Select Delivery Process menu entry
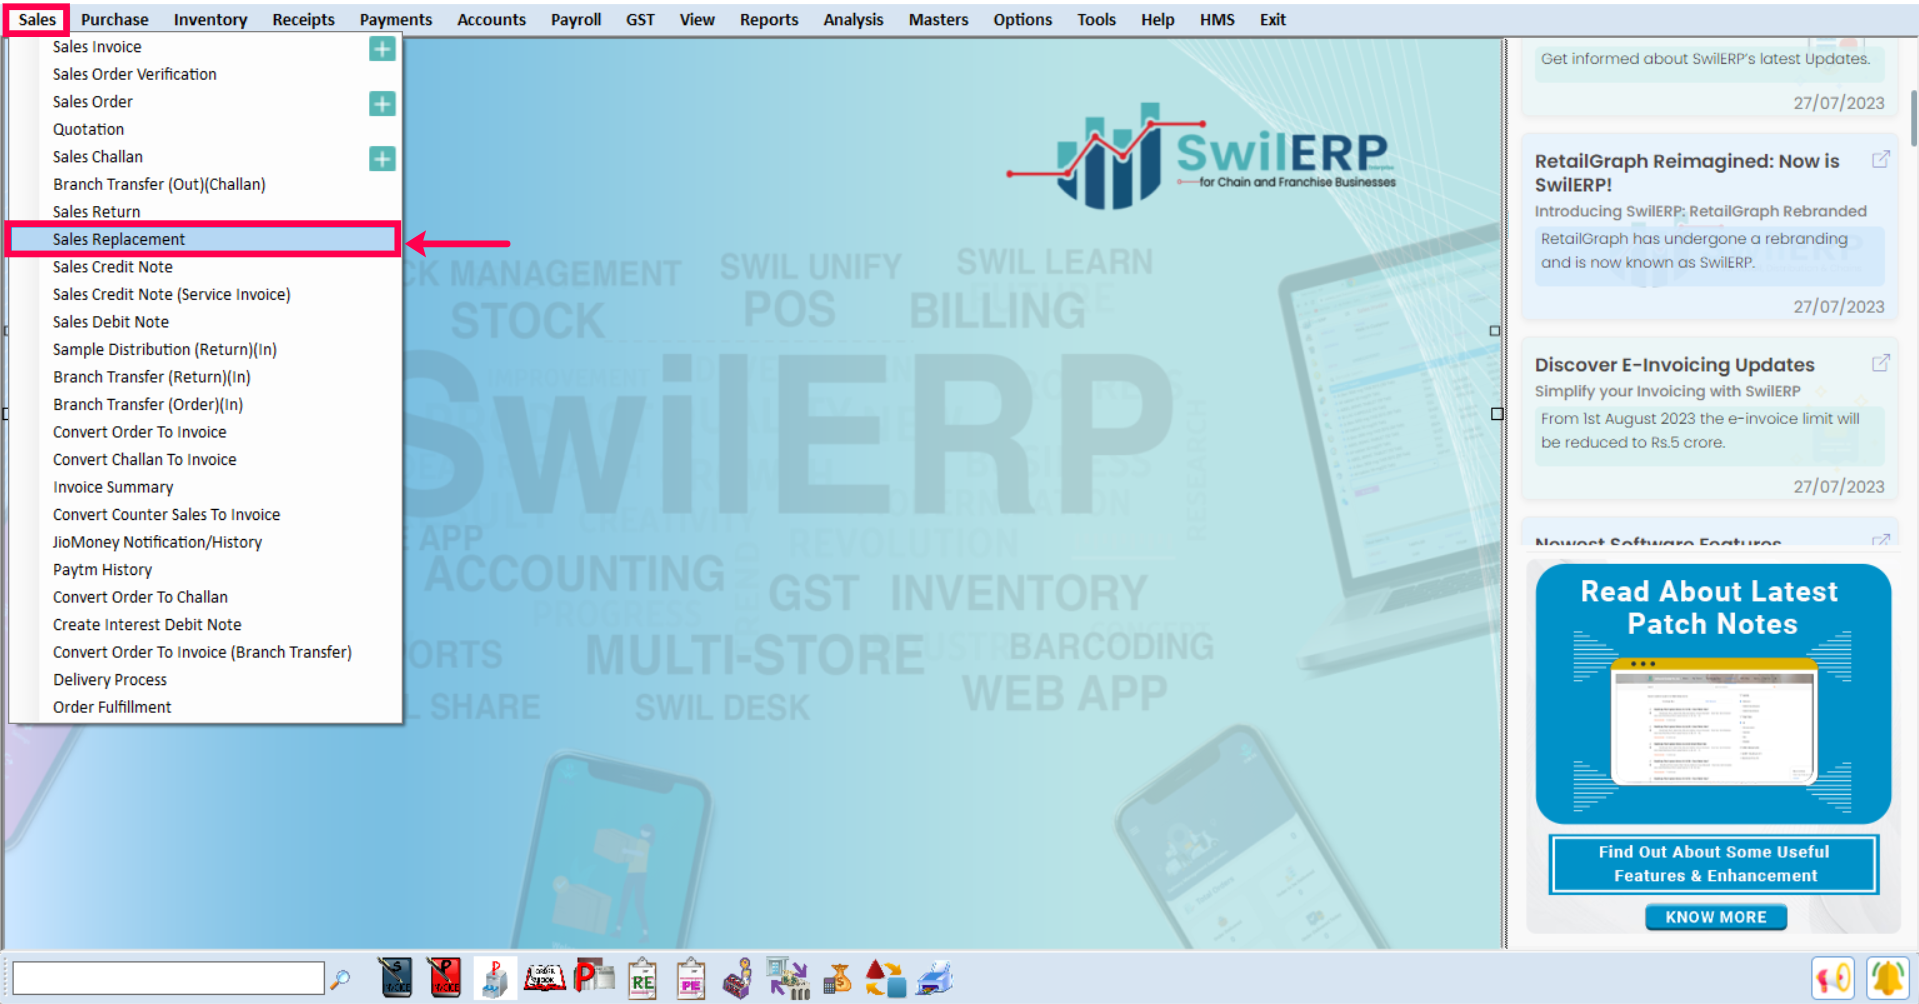 [x=203, y=679]
